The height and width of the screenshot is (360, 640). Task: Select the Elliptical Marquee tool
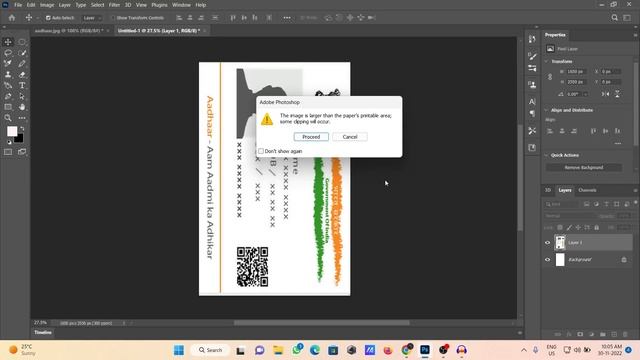point(22,42)
